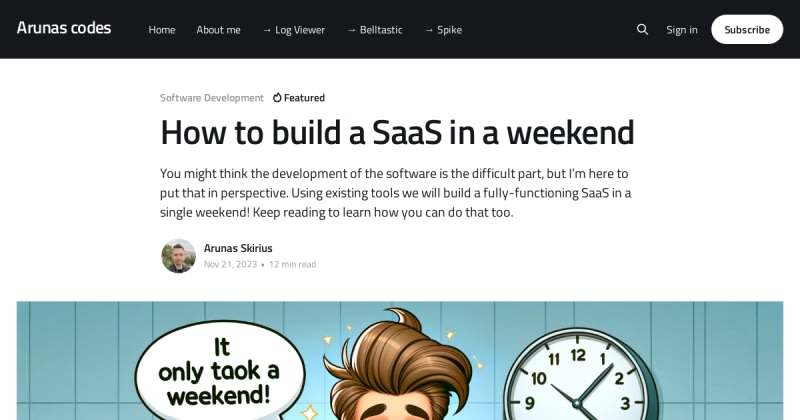This screenshot has height=420, width=800.
Task: Click Arunas Skirius author avatar photo
Action: click(178, 256)
